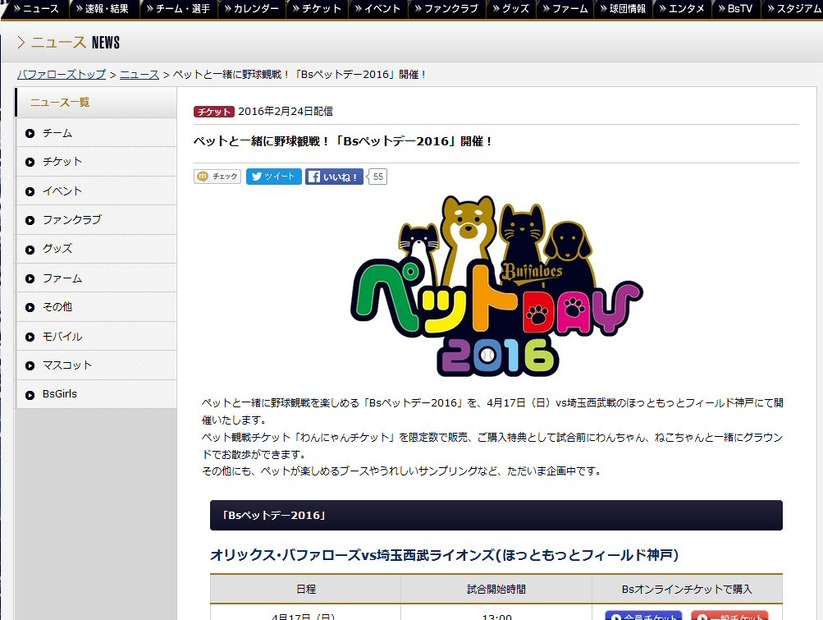Open ファンクラブ in the top navigation
The width and height of the screenshot is (823, 620).
447,8
